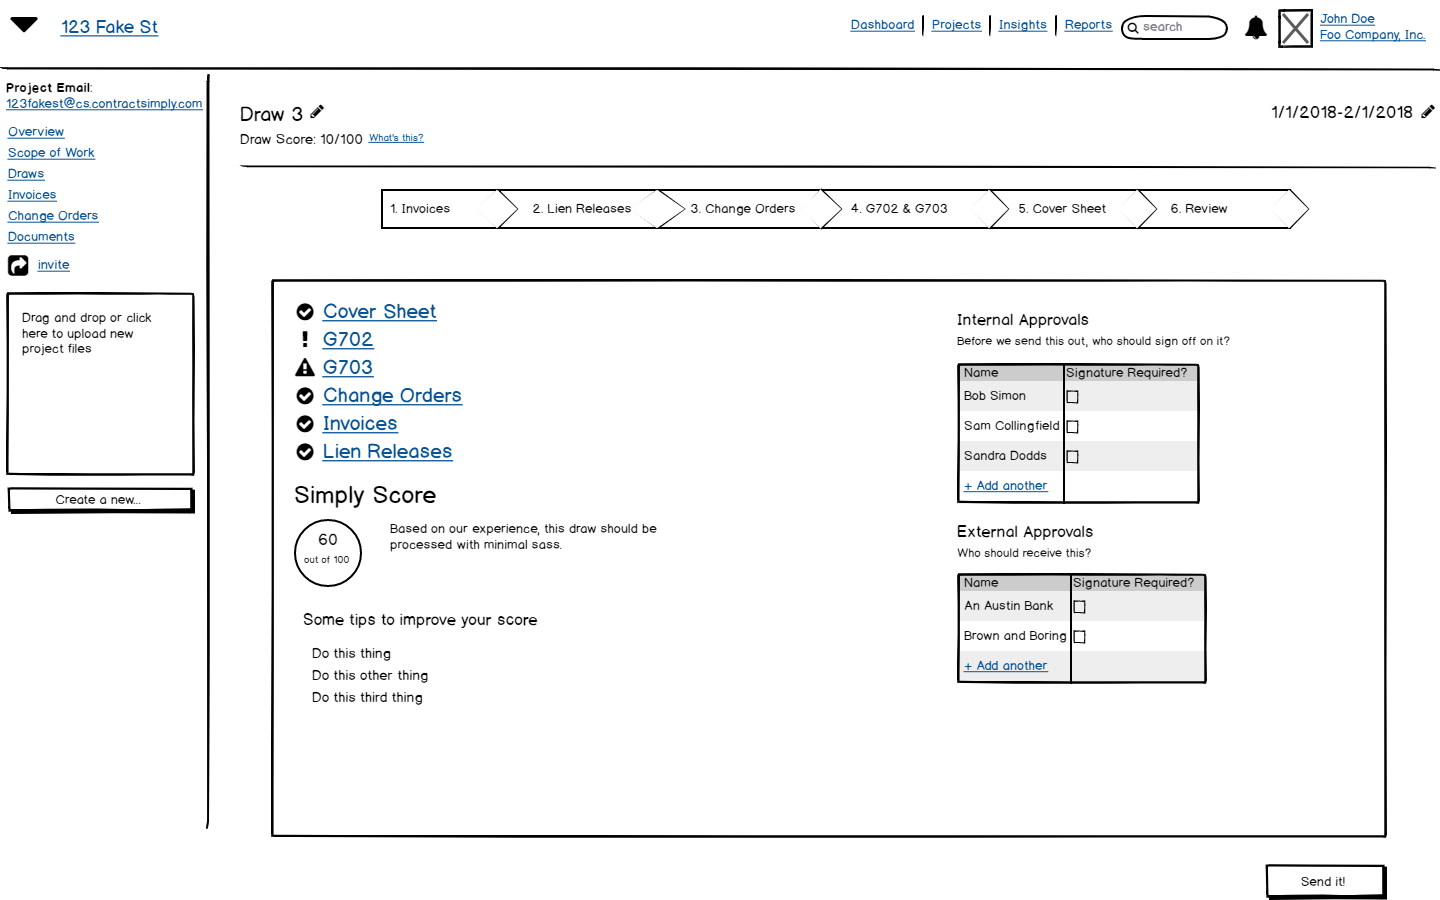Tick the signature checkbox for An Austin Bank
The image size is (1440, 900).
tap(1079, 607)
